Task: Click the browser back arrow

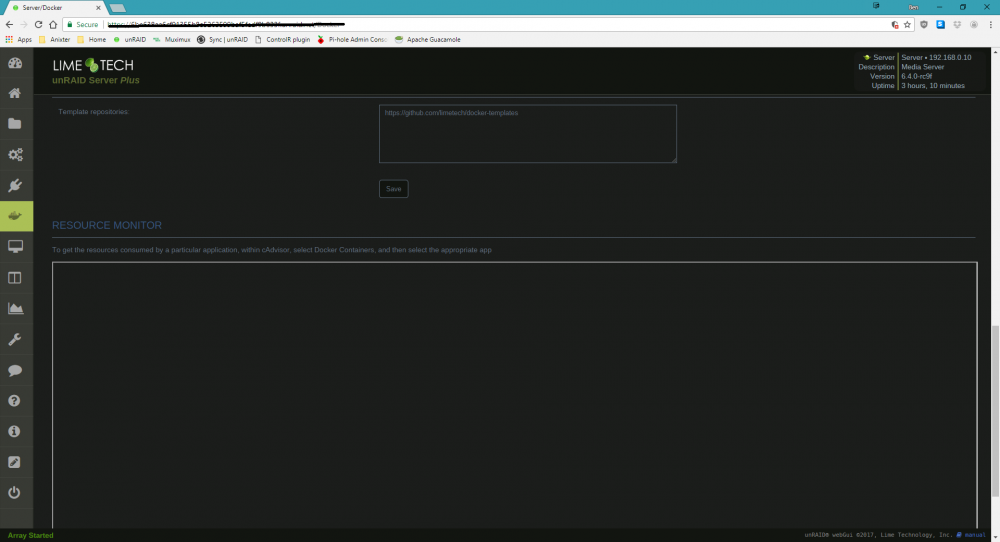Action: (x=9, y=24)
